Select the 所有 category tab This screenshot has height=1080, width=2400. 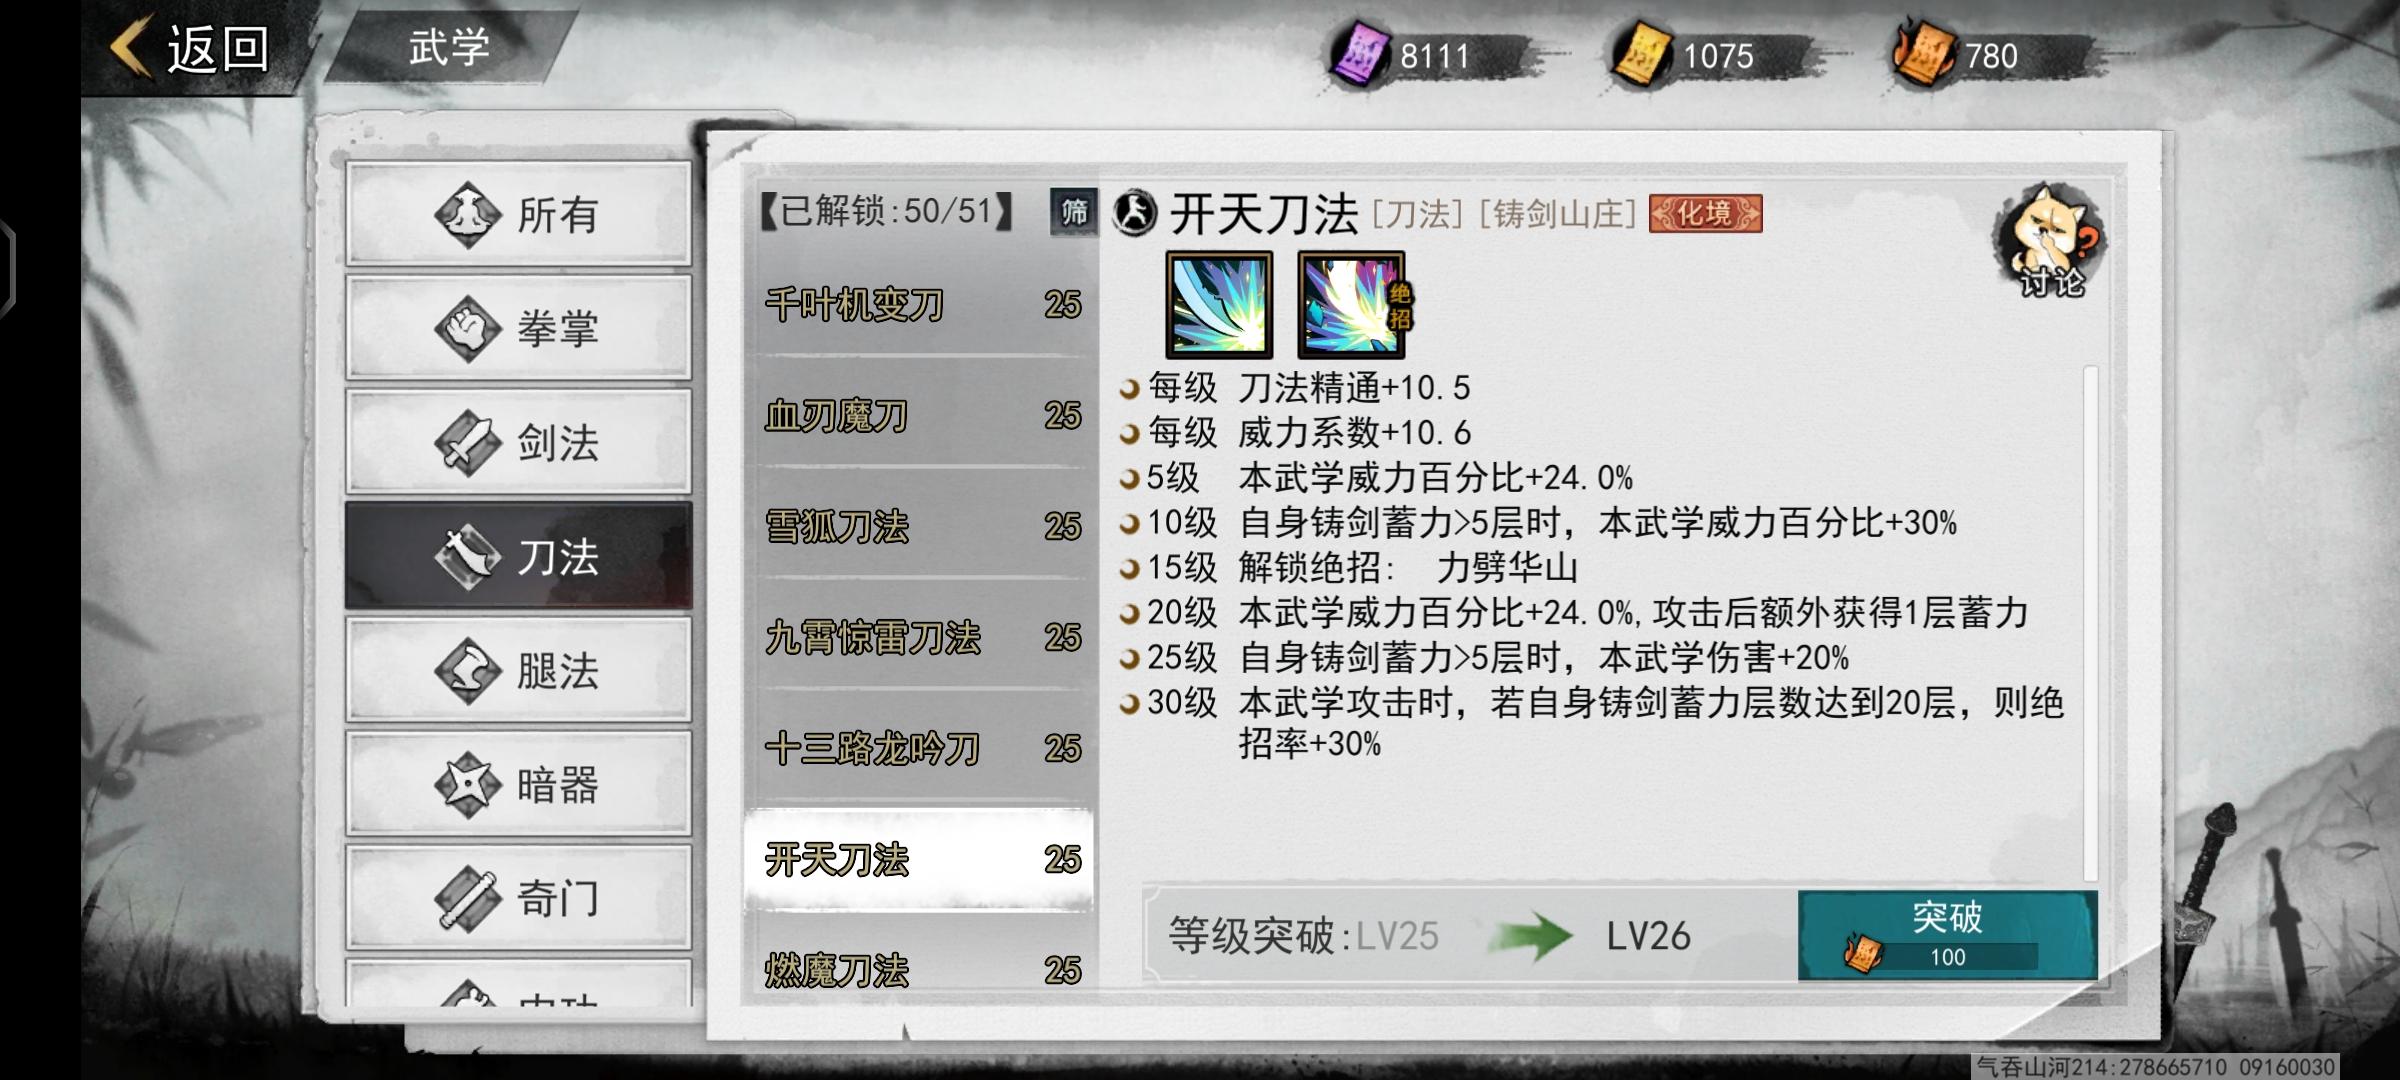518,214
